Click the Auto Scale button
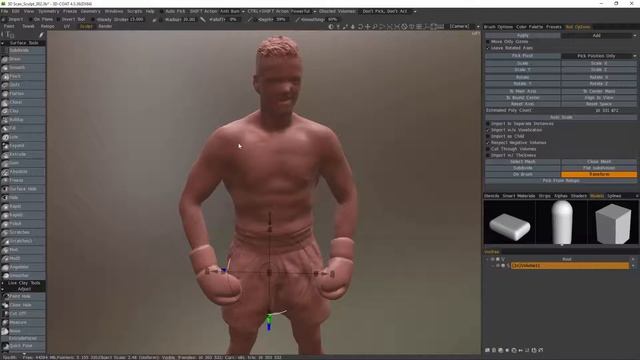This screenshot has height=360, width=640. coord(561,117)
